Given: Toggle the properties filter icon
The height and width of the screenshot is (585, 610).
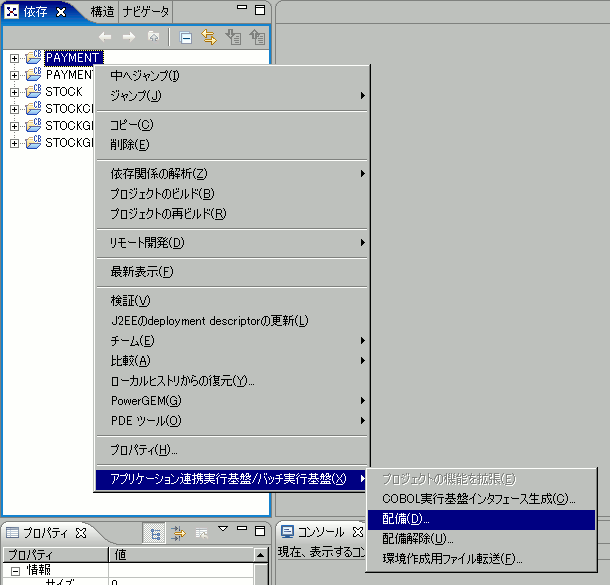Looking at the screenshot, I should point(178,533).
